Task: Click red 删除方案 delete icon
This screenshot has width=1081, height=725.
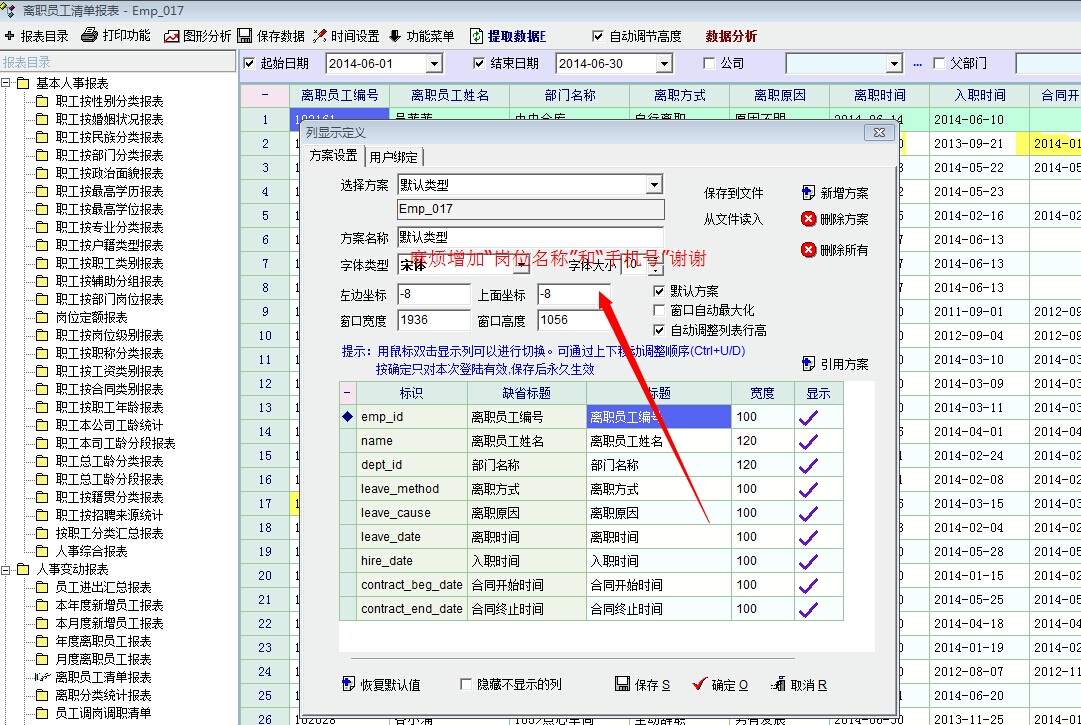Action: [x=809, y=219]
